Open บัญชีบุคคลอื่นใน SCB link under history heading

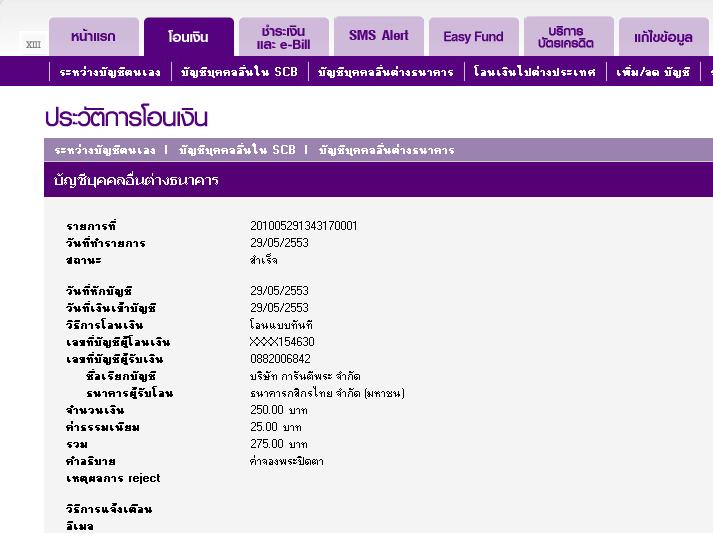[237, 150]
